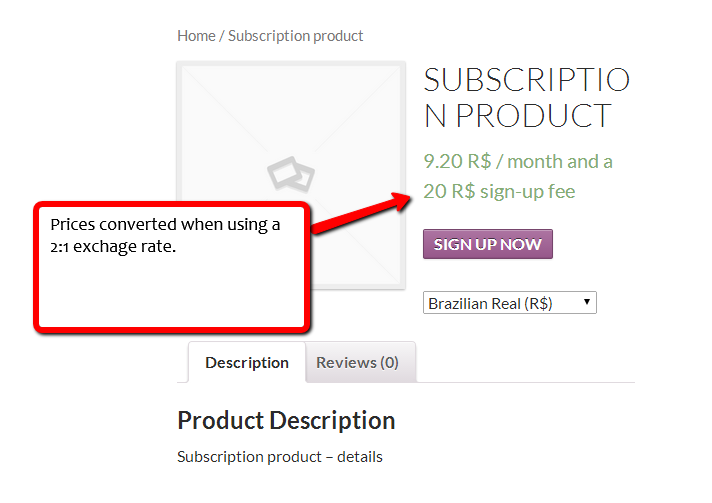Viewport: 712px width, 503px height.
Task: Click the placeholder picture icon in product image
Action: click(x=291, y=177)
